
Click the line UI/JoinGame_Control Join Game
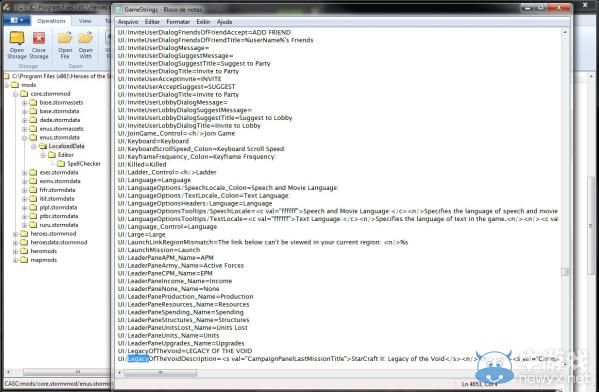pyautogui.click(x=176, y=133)
